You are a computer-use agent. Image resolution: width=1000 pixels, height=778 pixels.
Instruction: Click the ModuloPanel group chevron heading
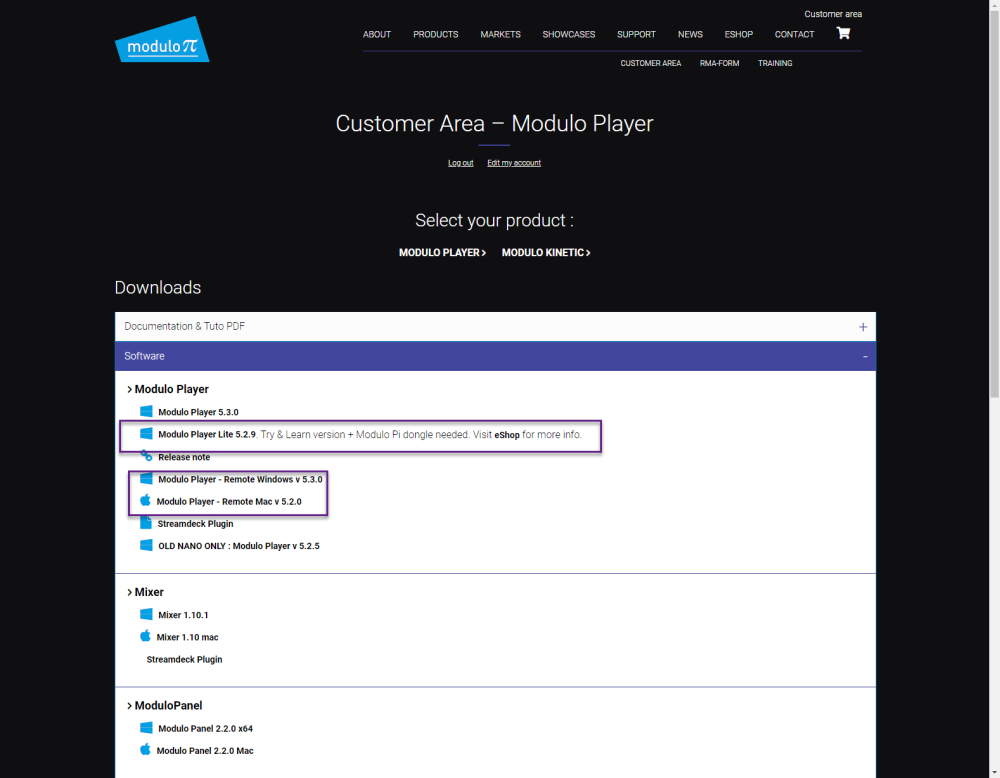pyautogui.click(x=165, y=705)
